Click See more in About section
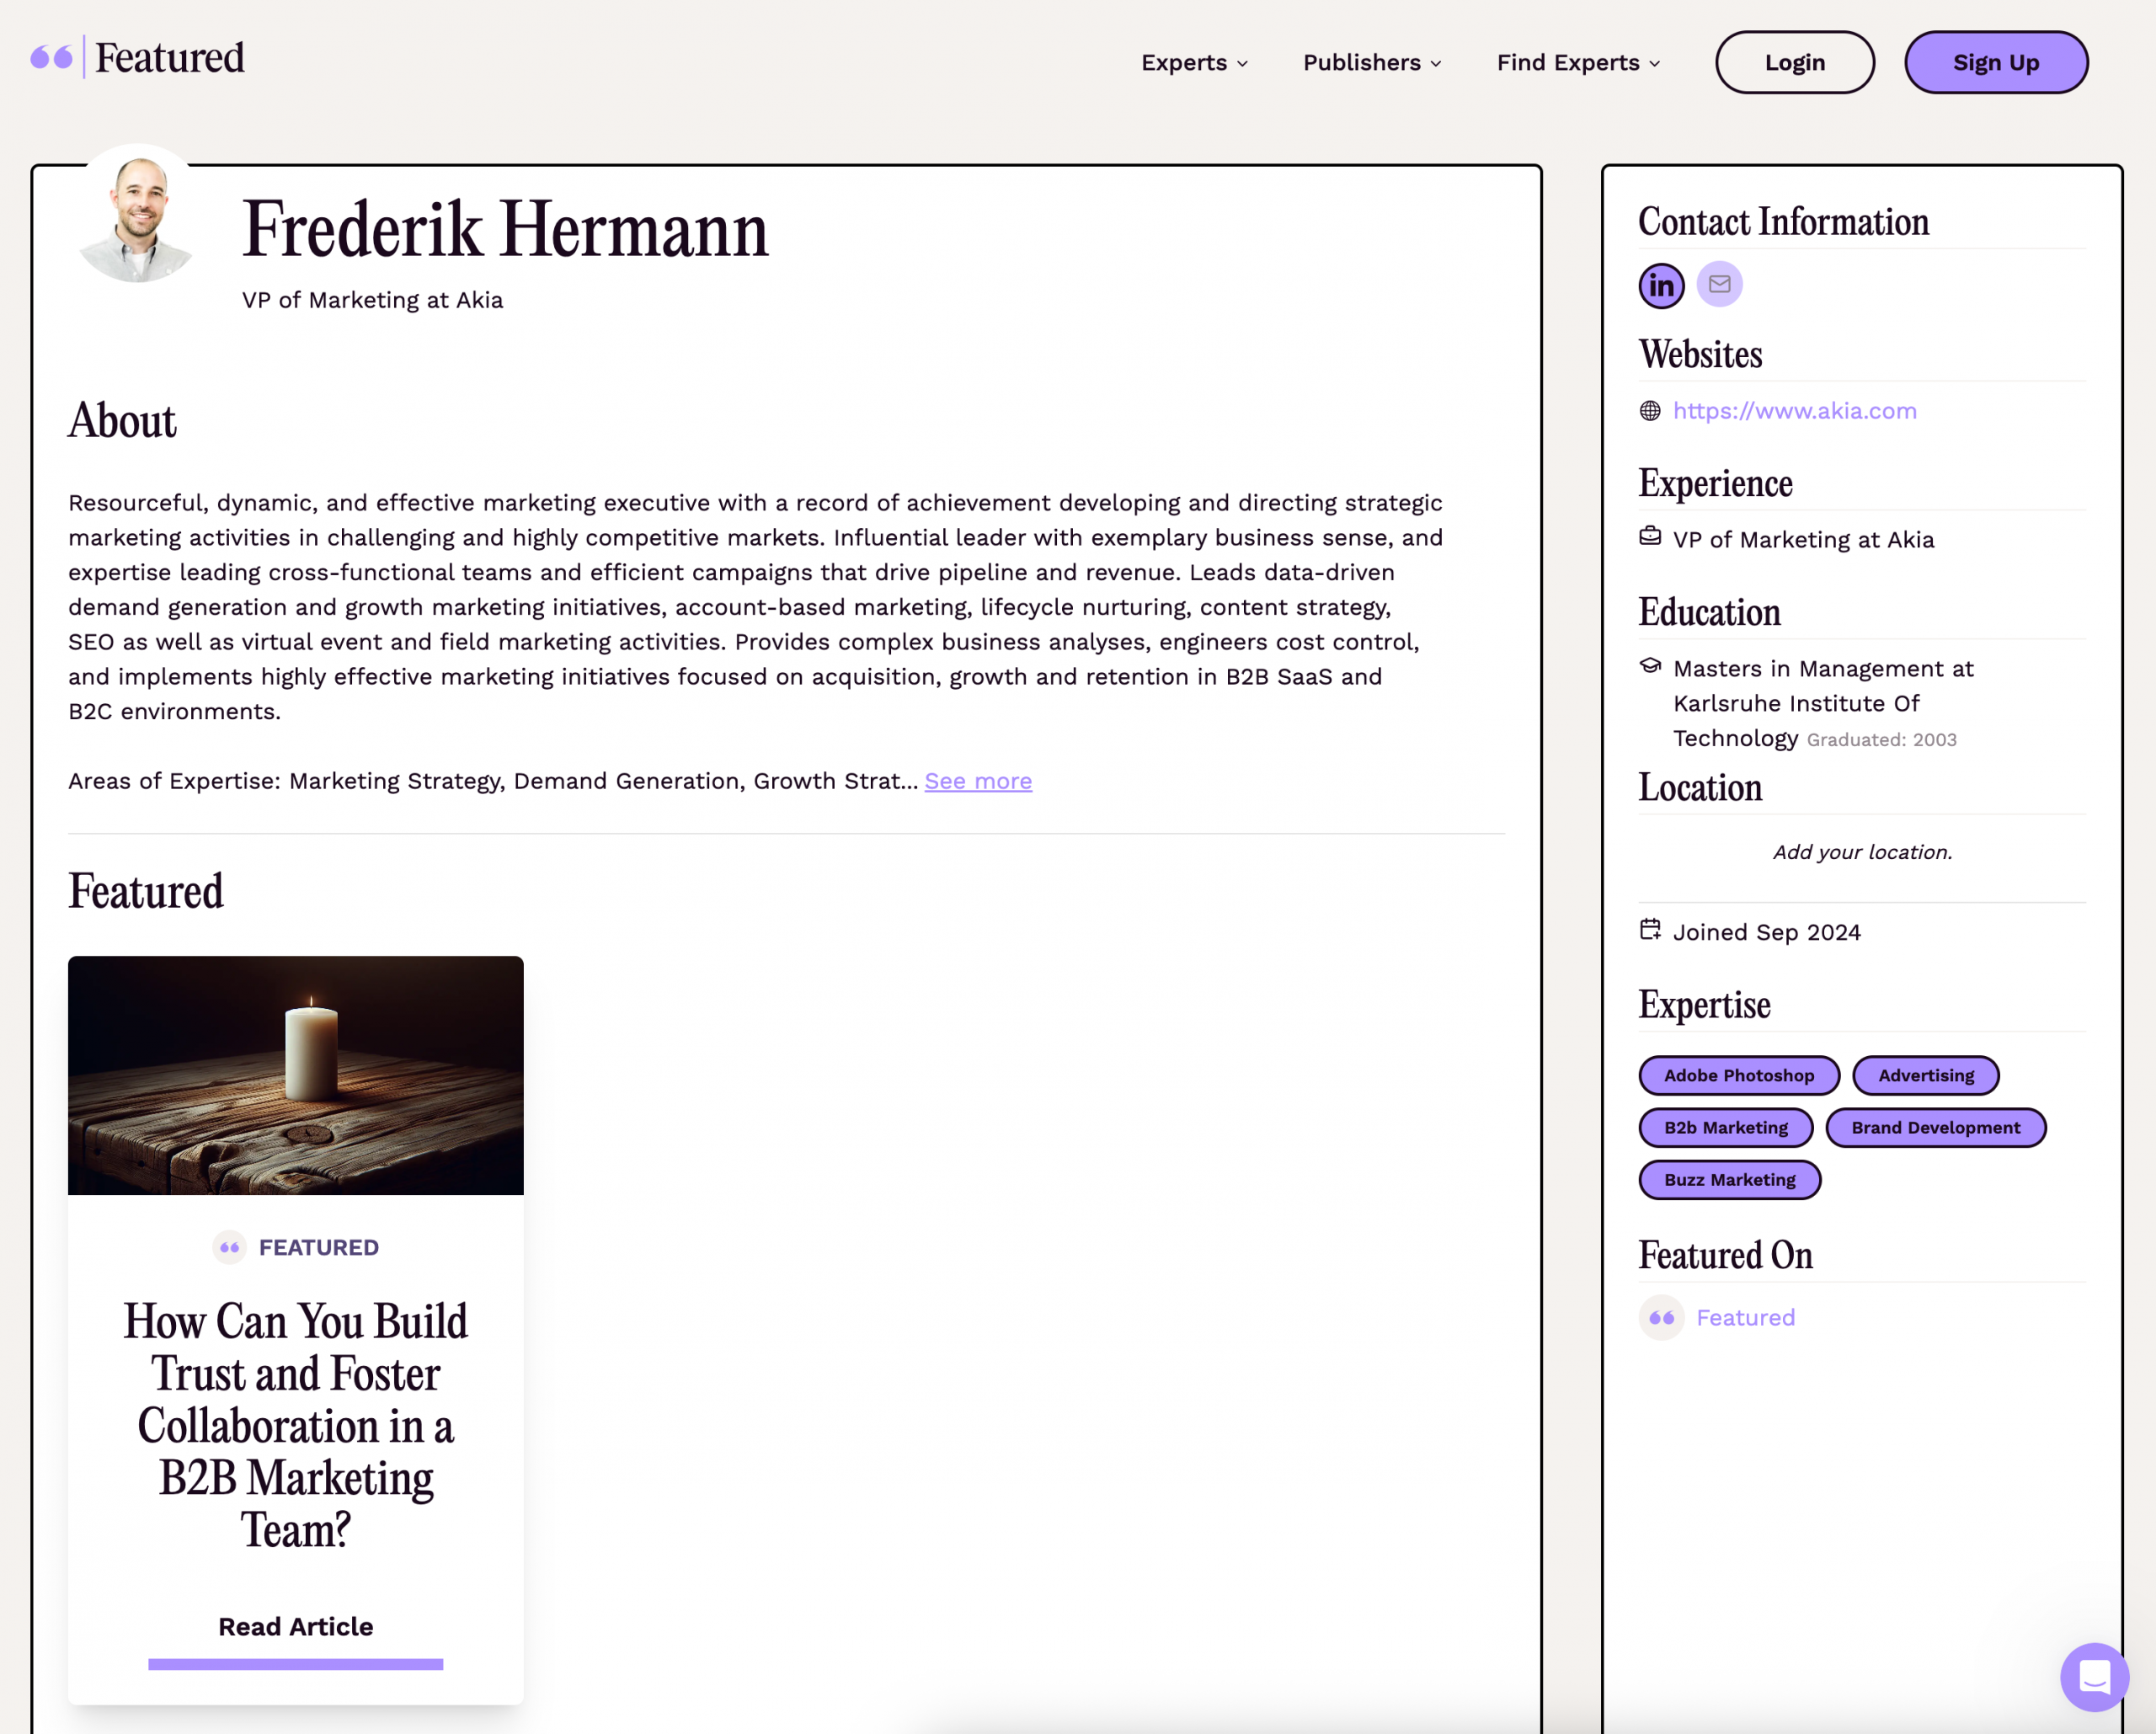 (x=977, y=781)
